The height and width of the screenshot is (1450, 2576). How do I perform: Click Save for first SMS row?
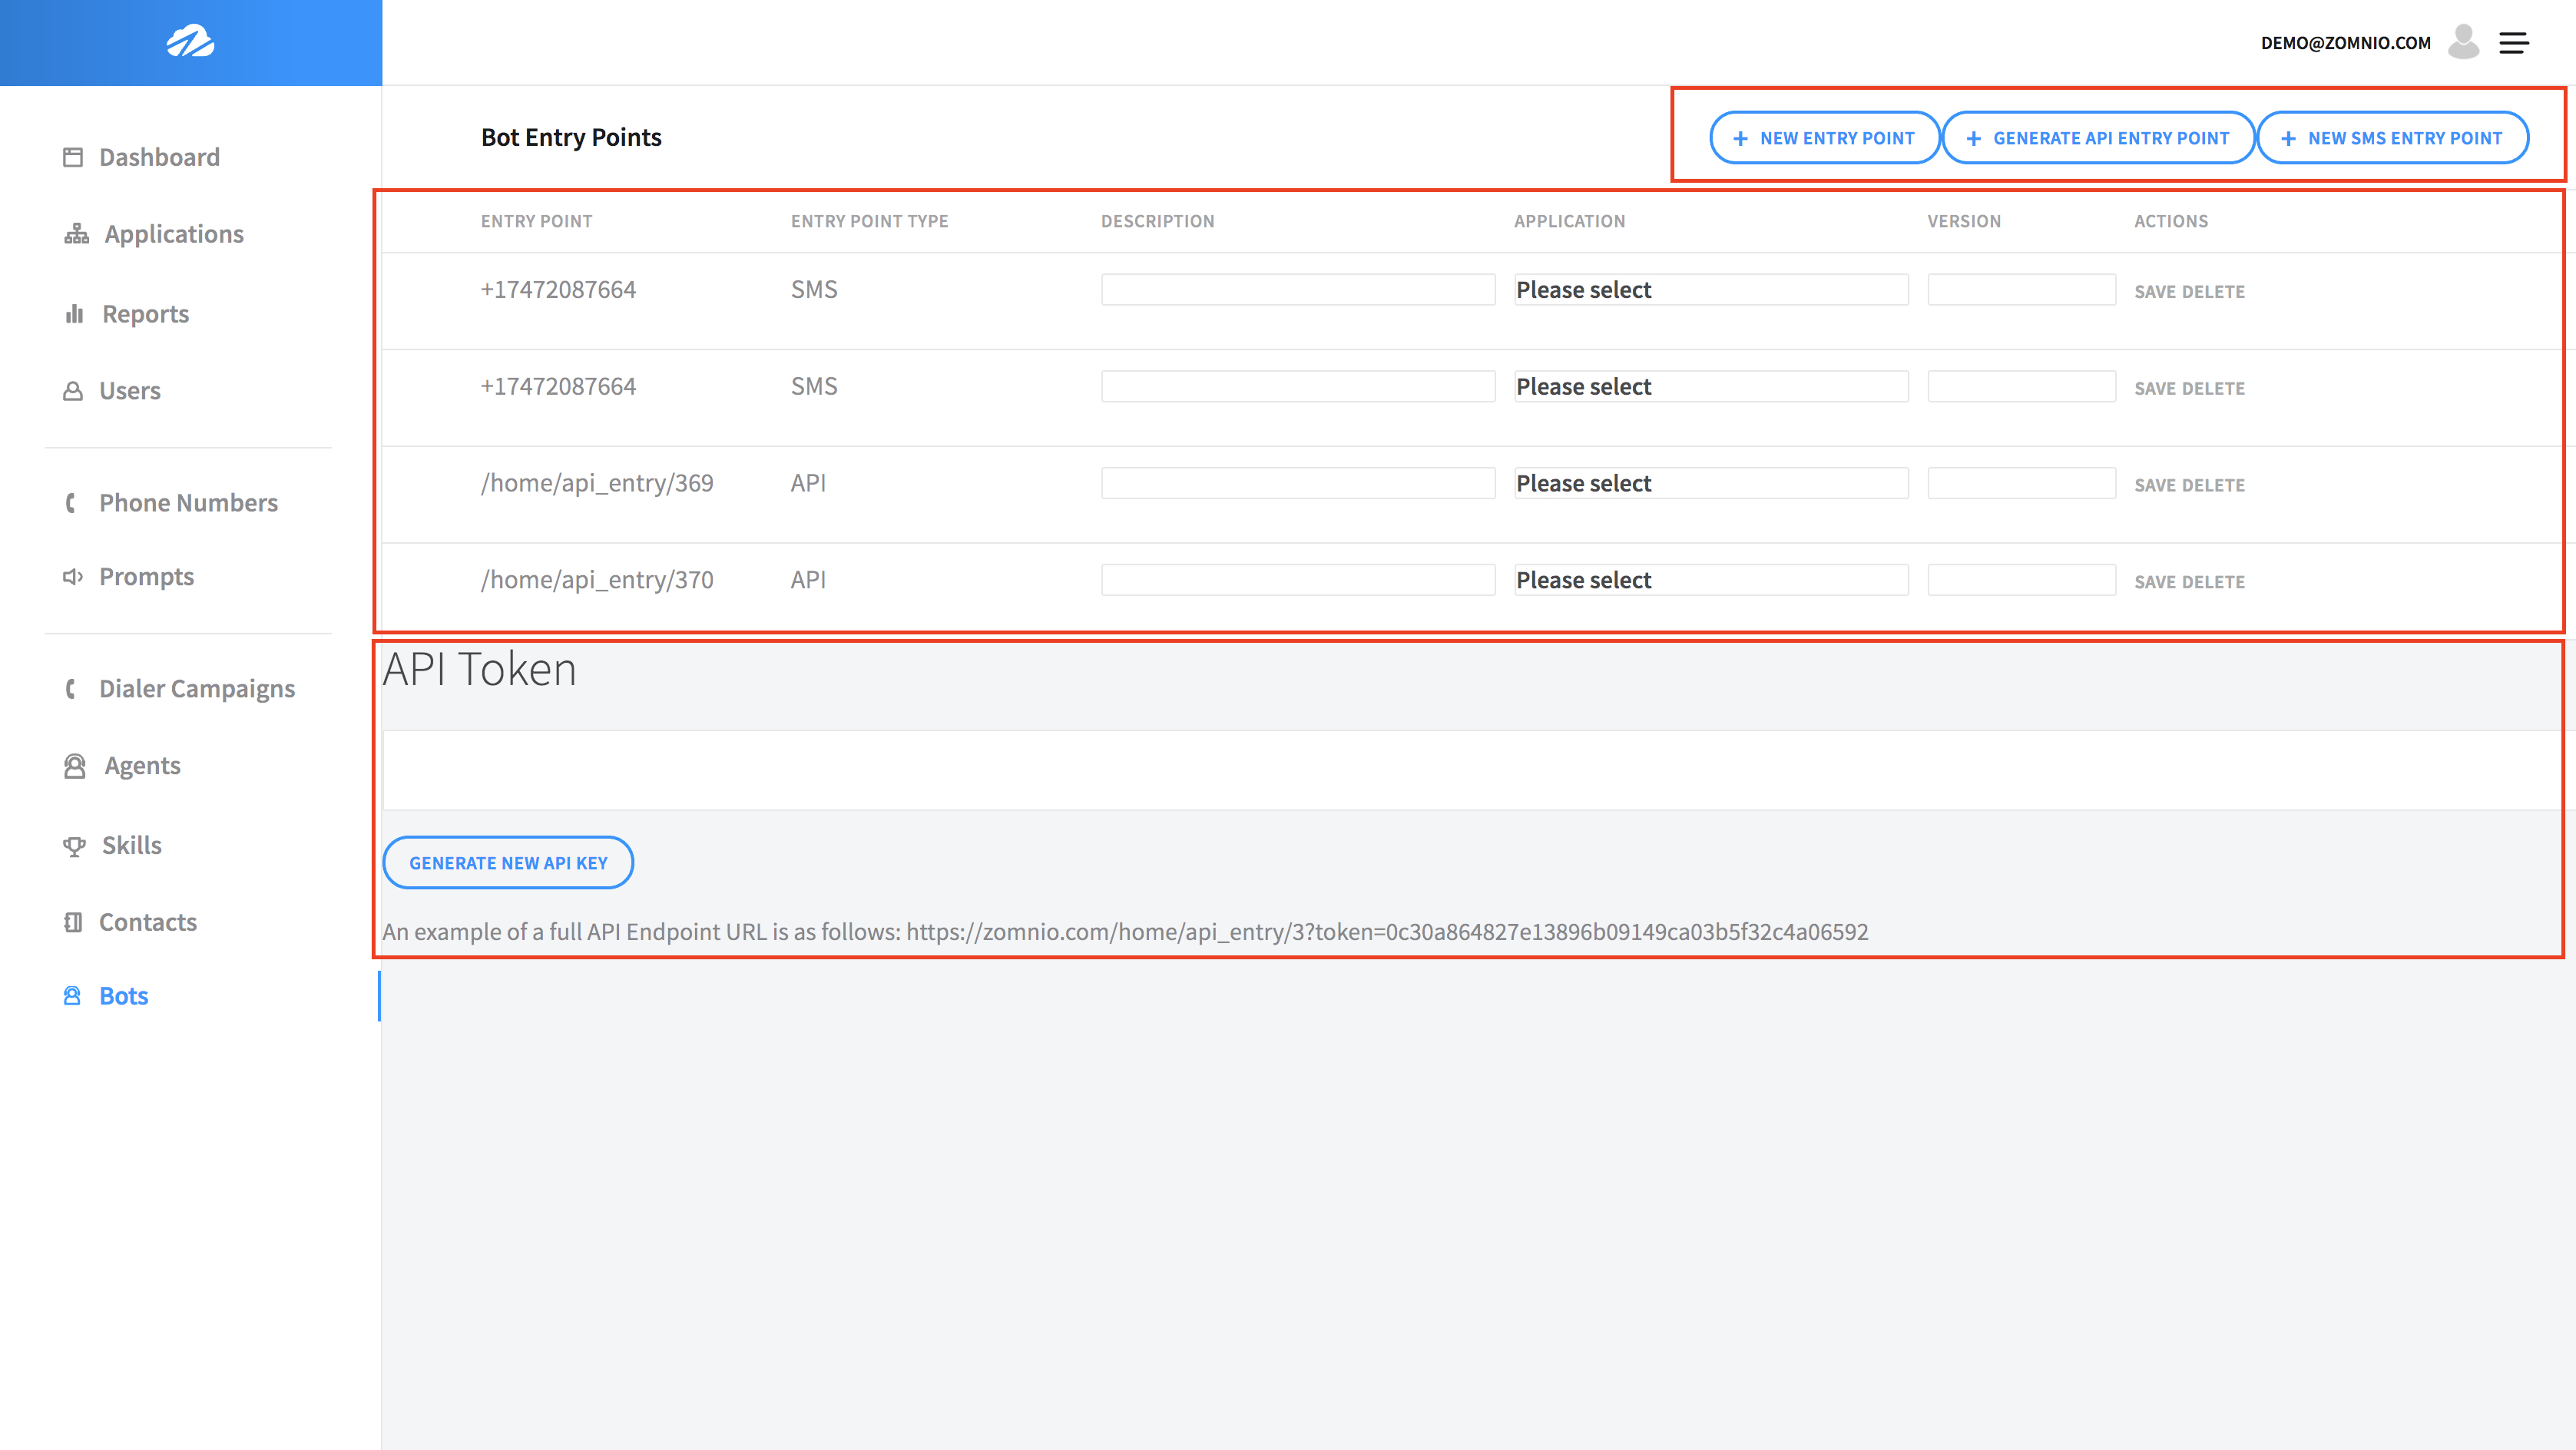tap(2155, 292)
